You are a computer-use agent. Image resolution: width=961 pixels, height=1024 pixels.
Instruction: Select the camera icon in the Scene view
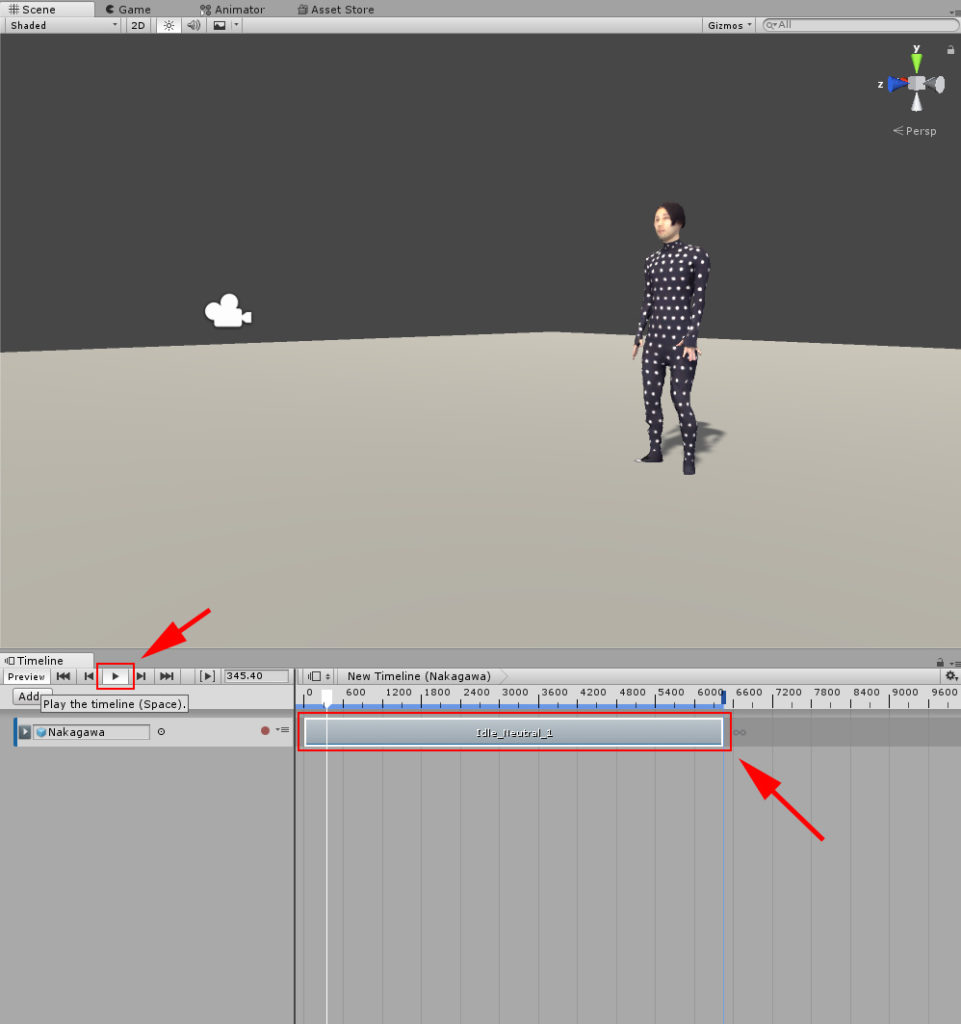227,311
